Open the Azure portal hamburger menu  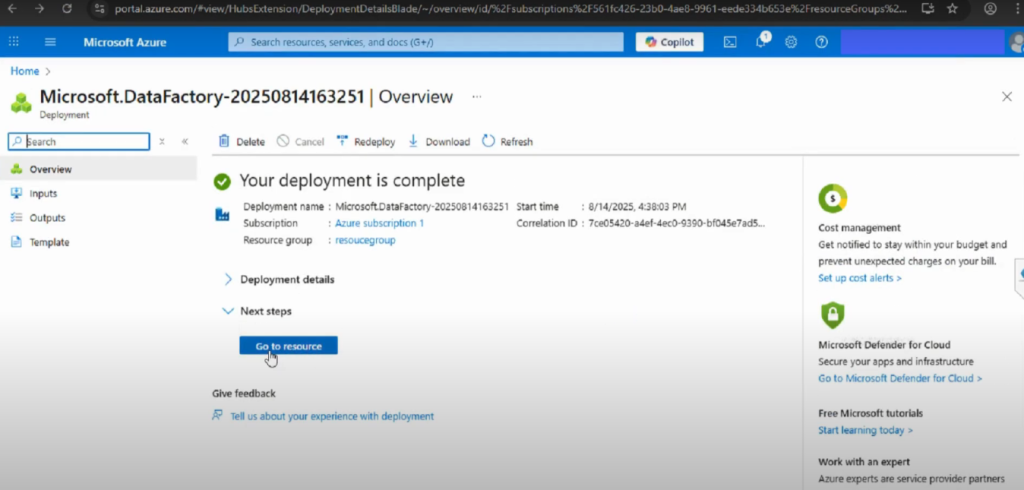(x=50, y=42)
